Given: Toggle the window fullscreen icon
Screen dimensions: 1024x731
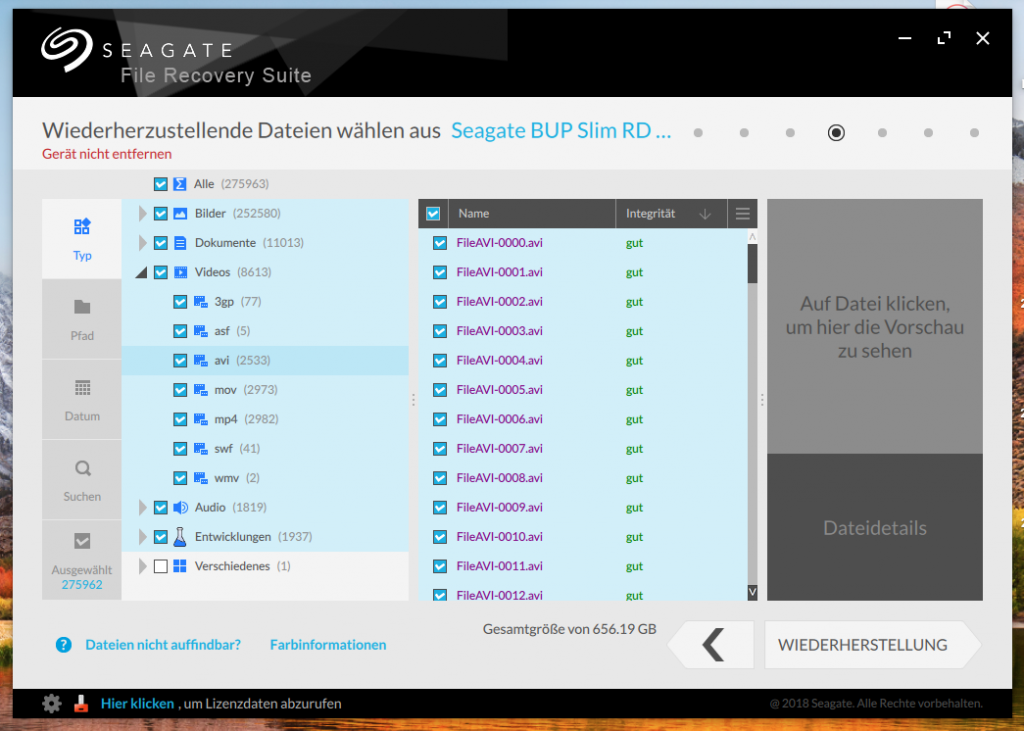Looking at the screenshot, I should [944, 39].
